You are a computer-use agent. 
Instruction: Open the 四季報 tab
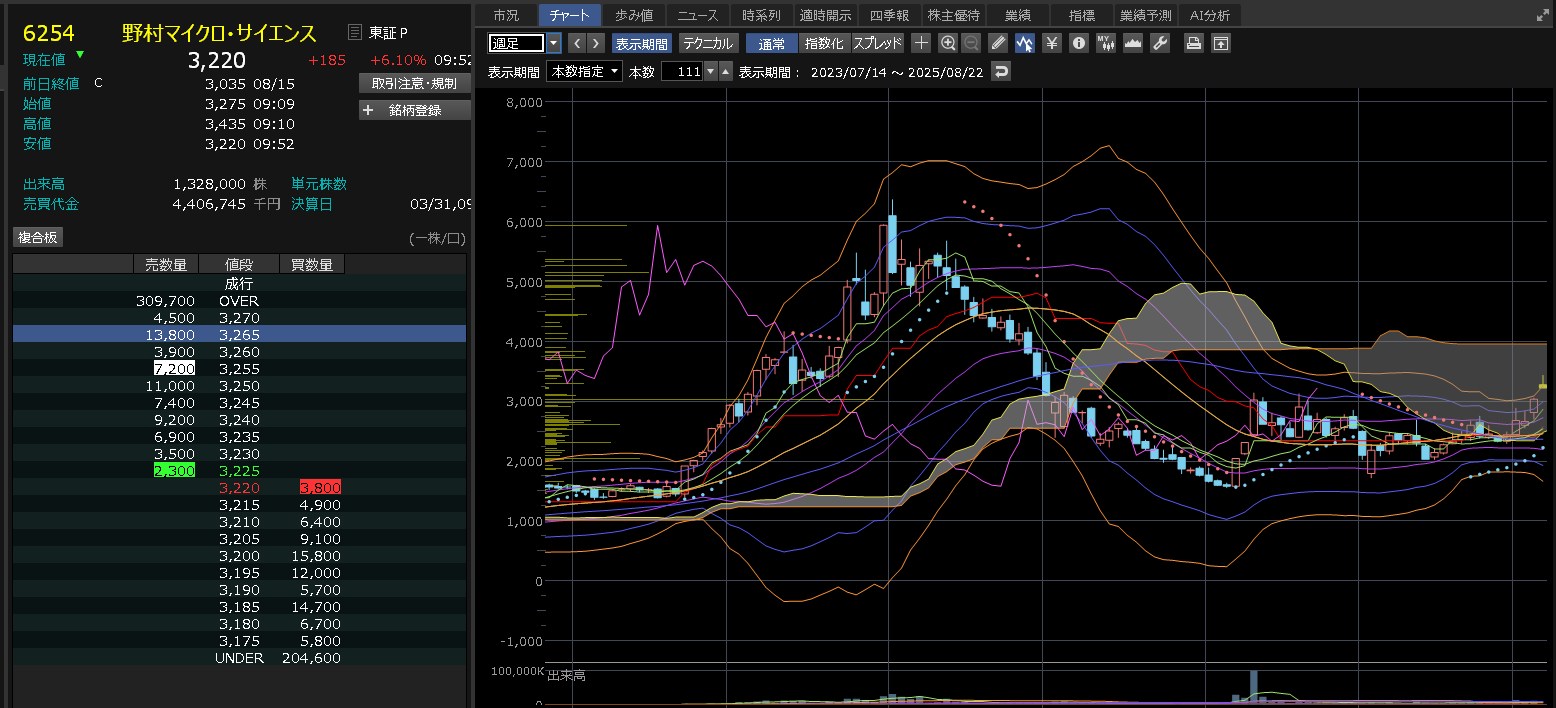coord(890,15)
